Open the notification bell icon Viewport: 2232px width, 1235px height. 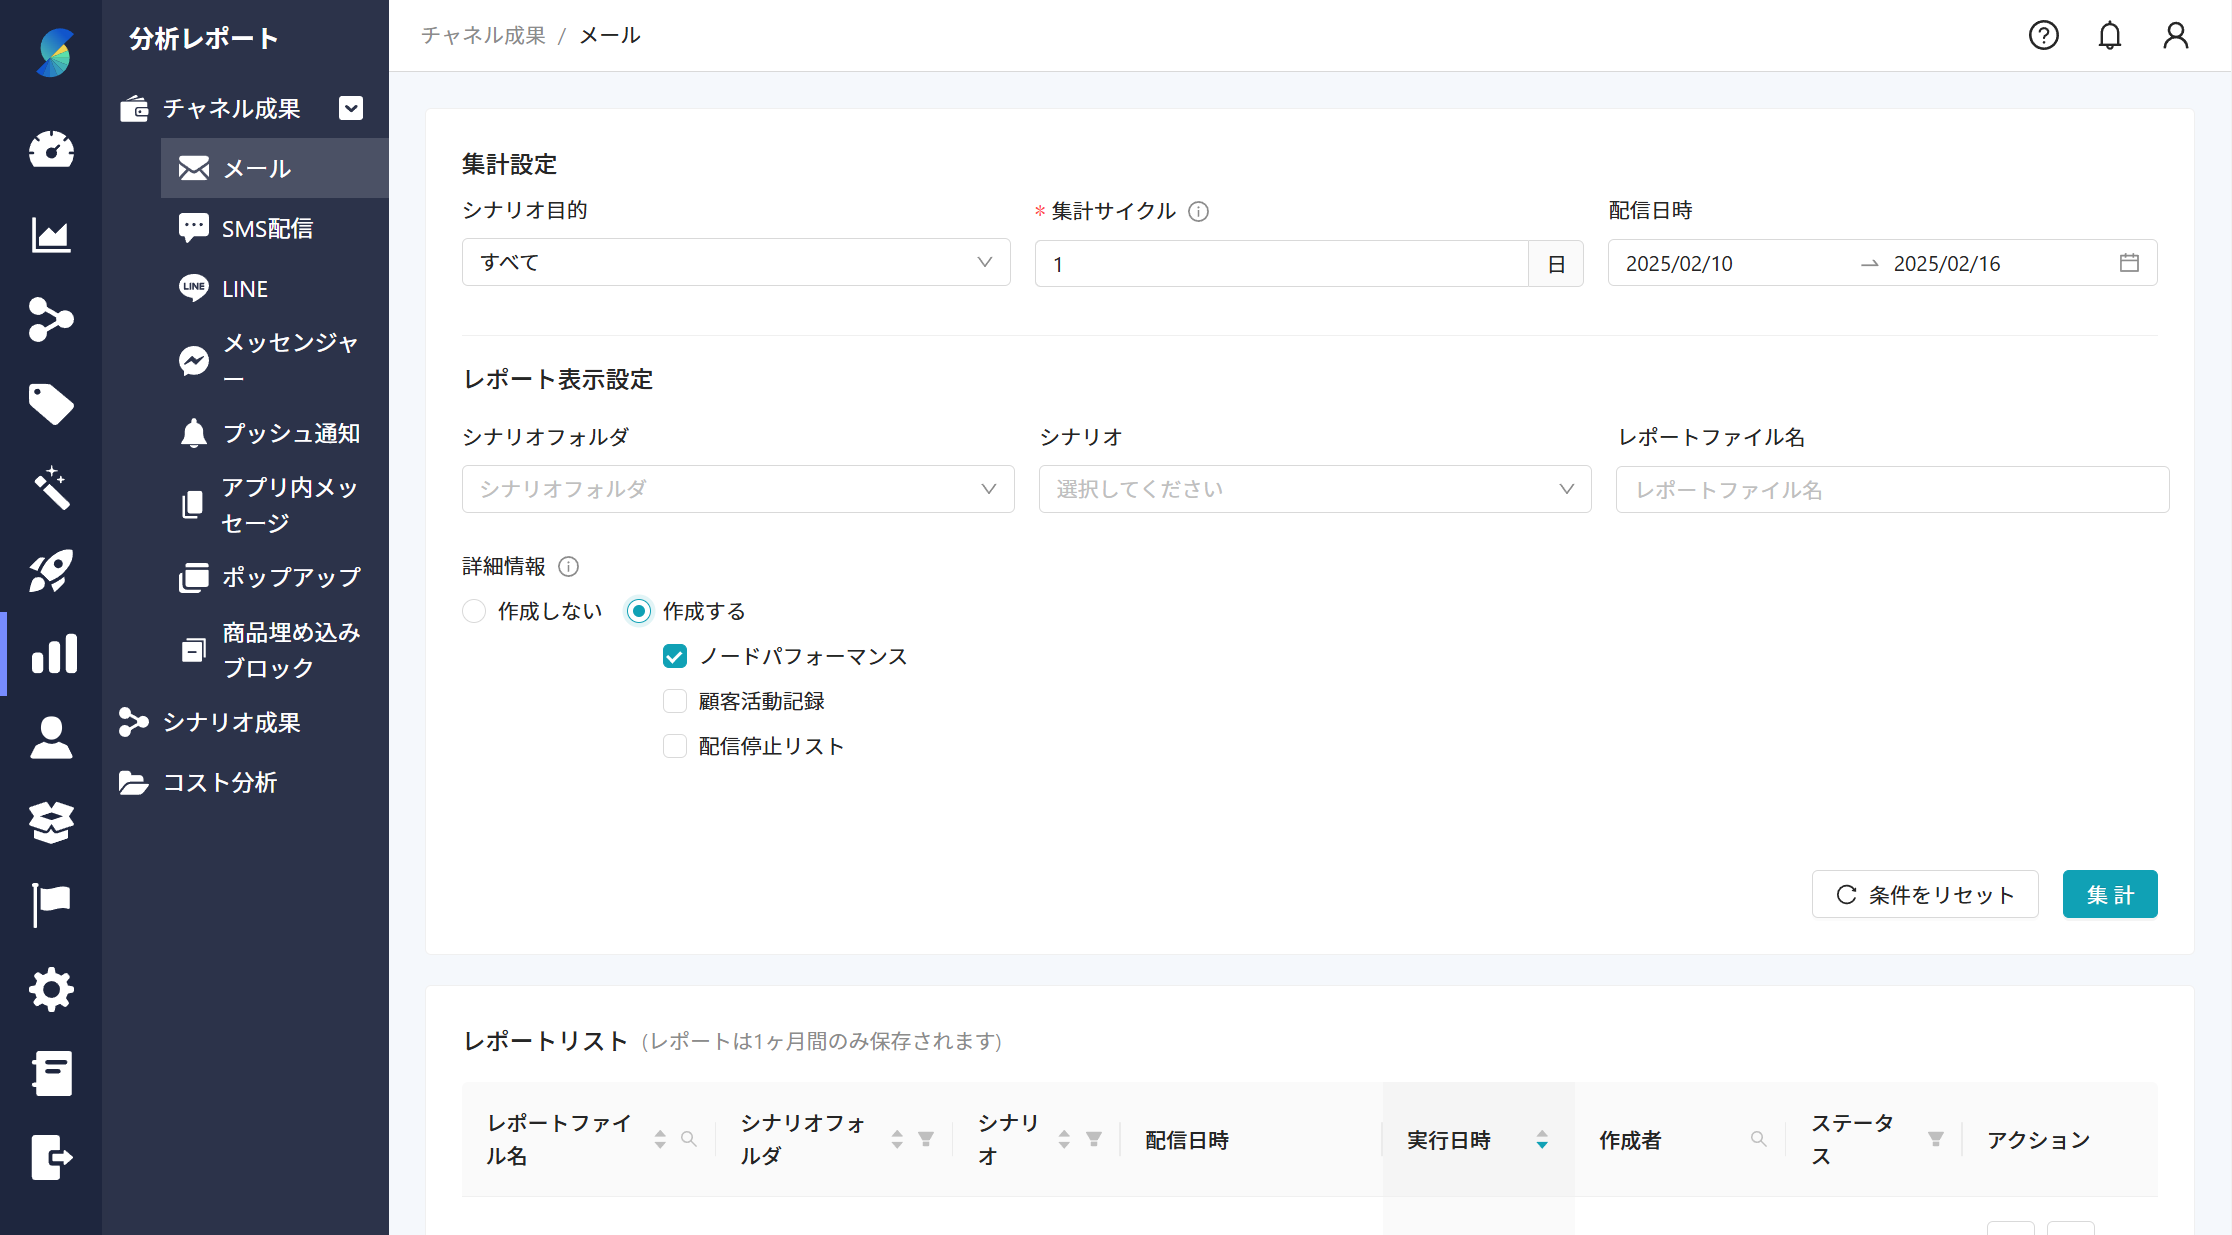coord(2110,35)
